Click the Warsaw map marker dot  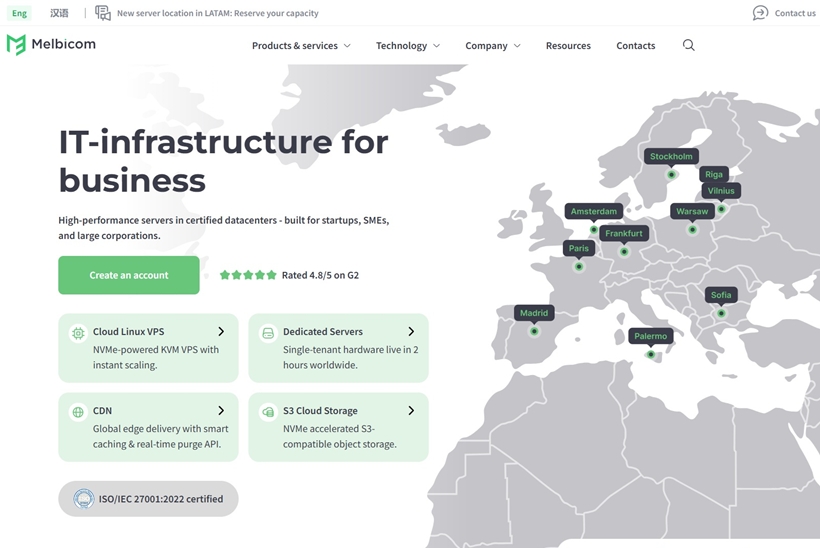click(x=692, y=230)
